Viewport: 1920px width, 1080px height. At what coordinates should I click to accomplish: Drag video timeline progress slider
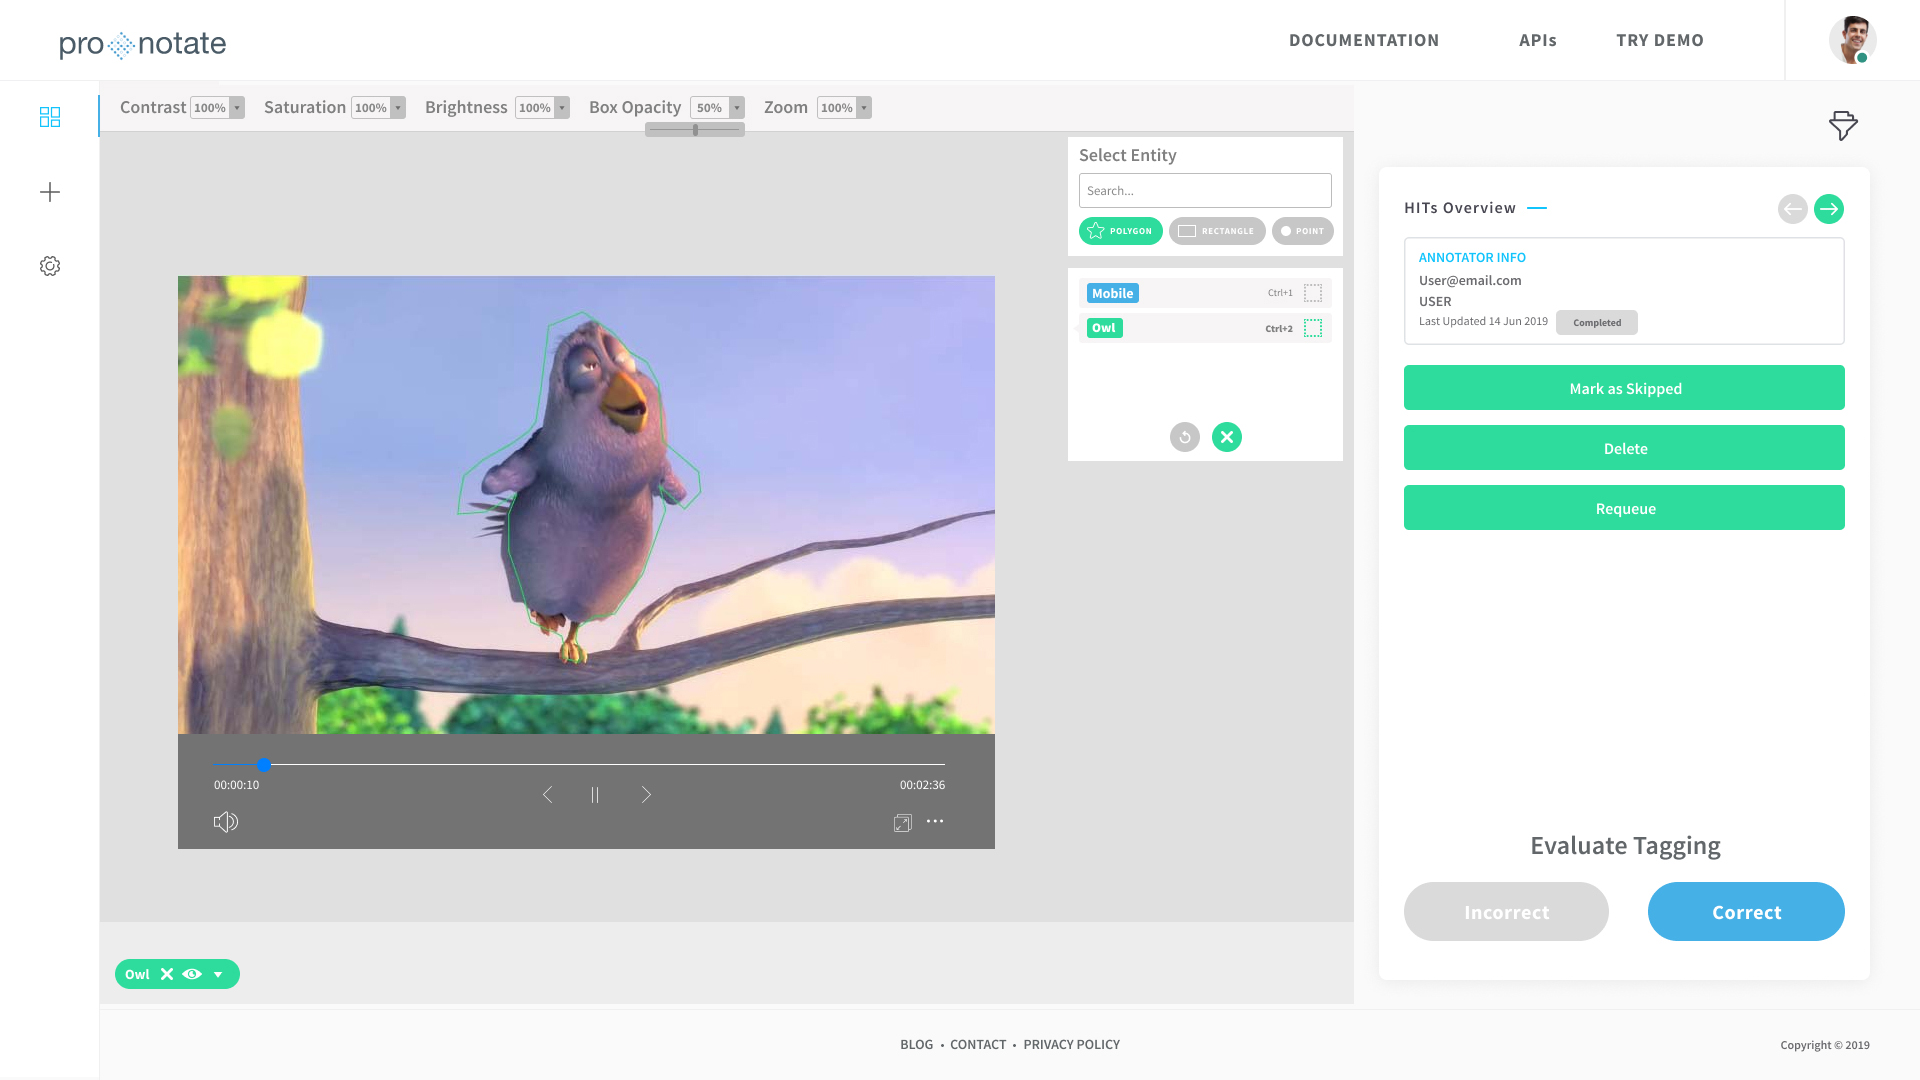point(264,764)
